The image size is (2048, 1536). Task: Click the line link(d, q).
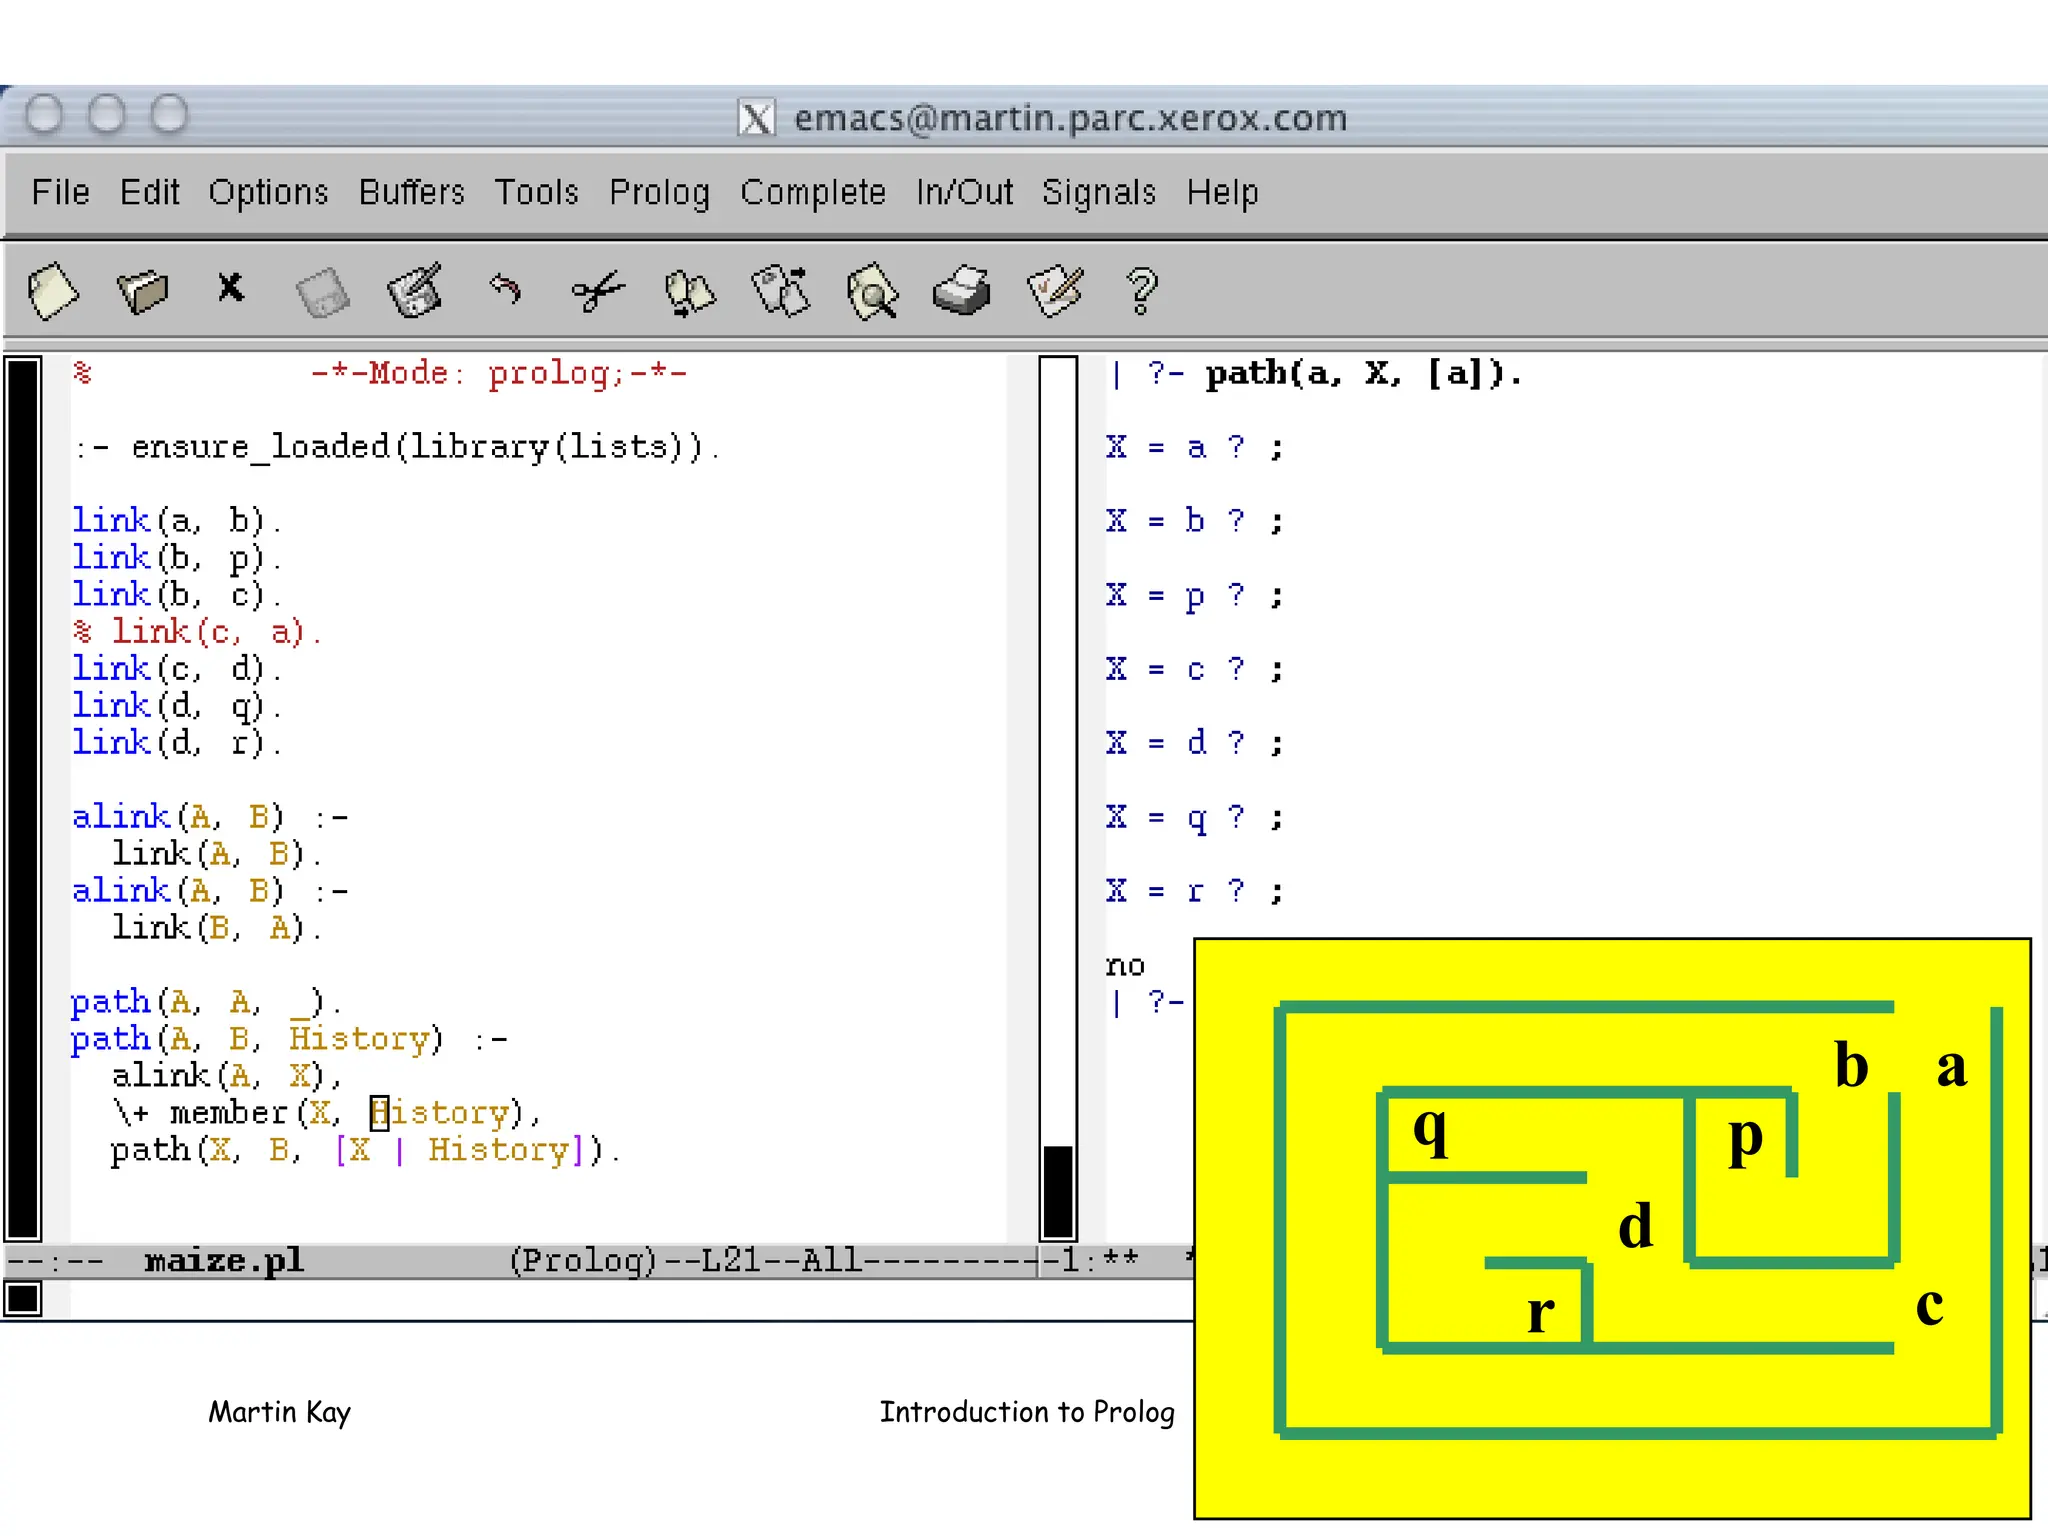(x=176, y=705)
